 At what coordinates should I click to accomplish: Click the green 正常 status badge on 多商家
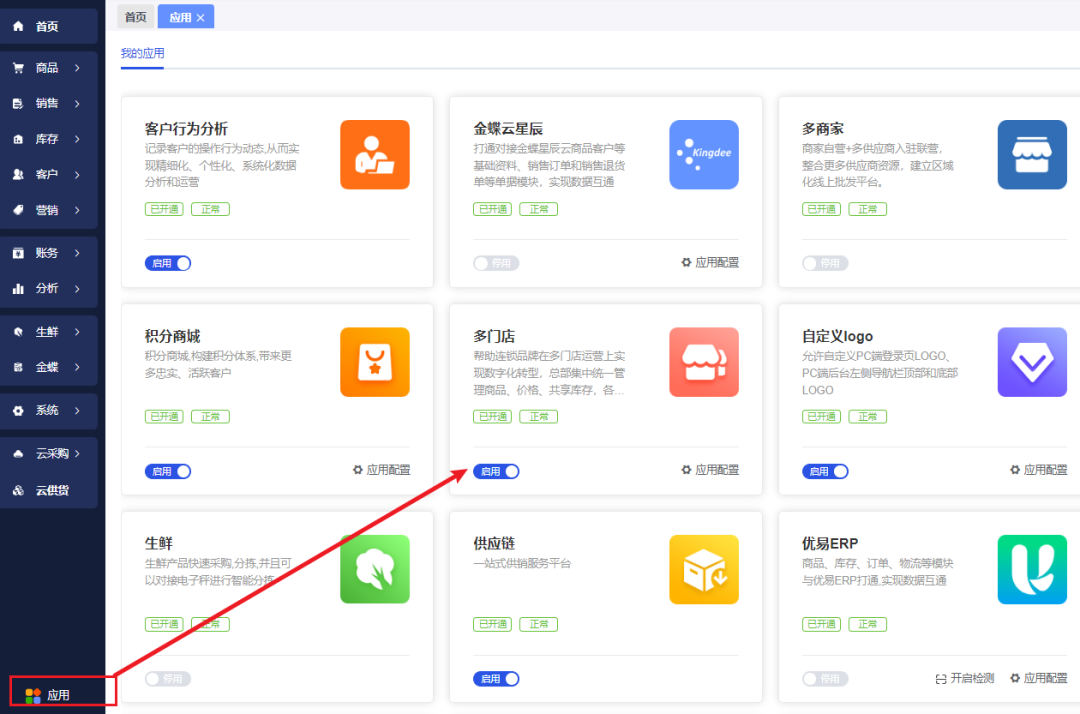[x=867, y=208]
